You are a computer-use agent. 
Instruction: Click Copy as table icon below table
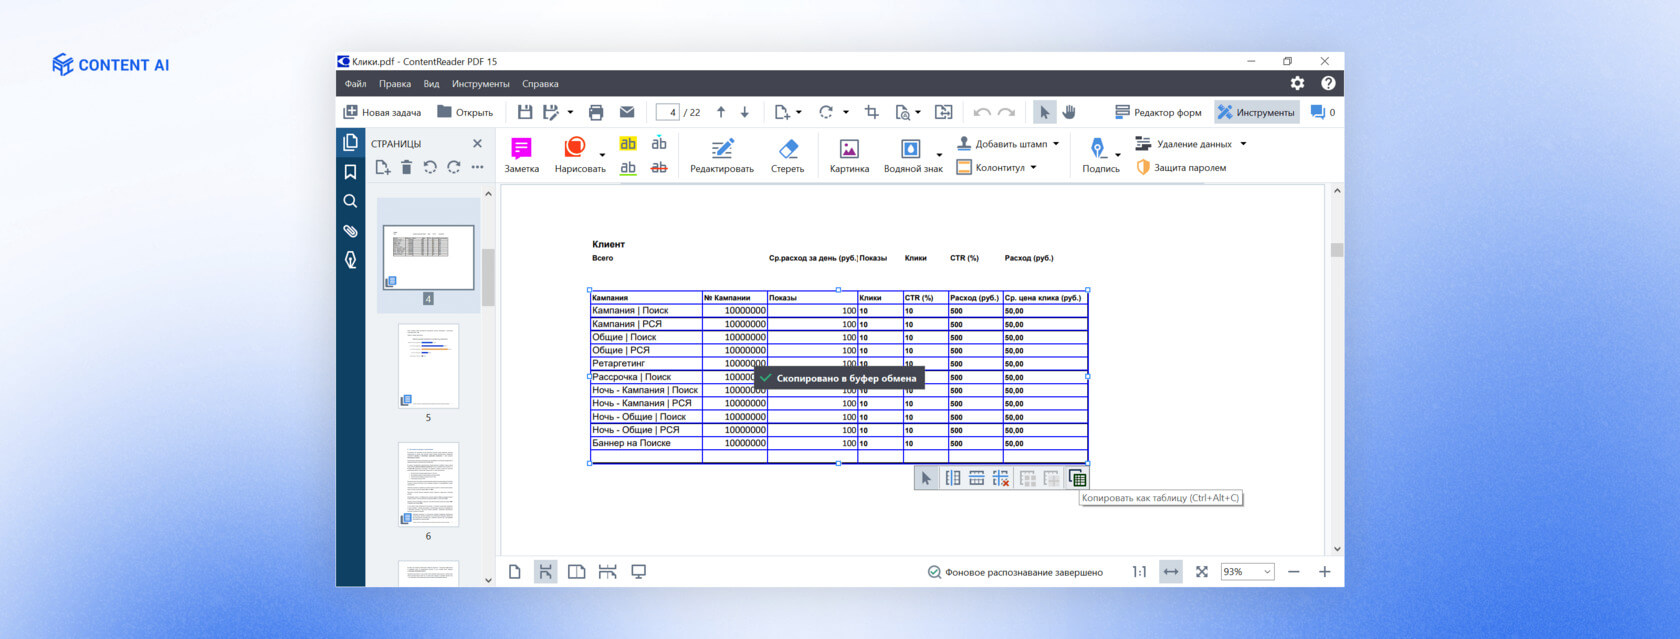[1077, 478]
